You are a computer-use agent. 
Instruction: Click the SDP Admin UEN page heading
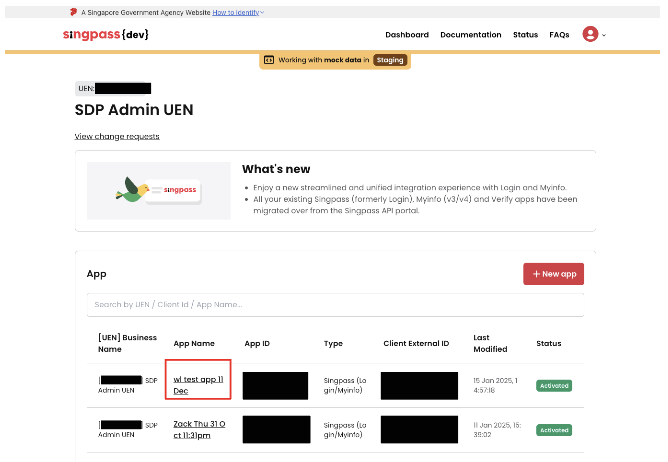(134, 110)
